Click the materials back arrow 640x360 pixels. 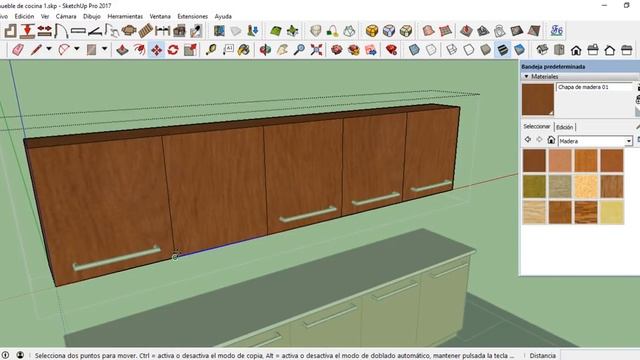528,140
